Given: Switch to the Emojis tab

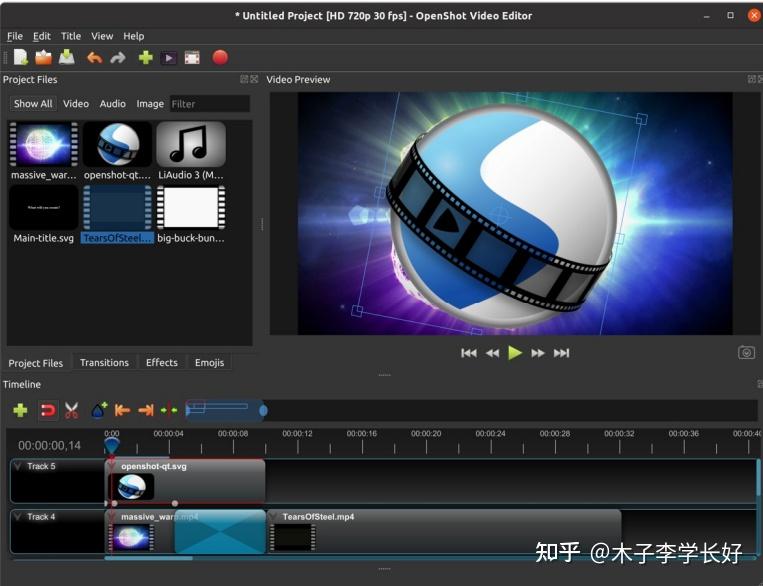Looking at the screenshot, I should 209,363.
